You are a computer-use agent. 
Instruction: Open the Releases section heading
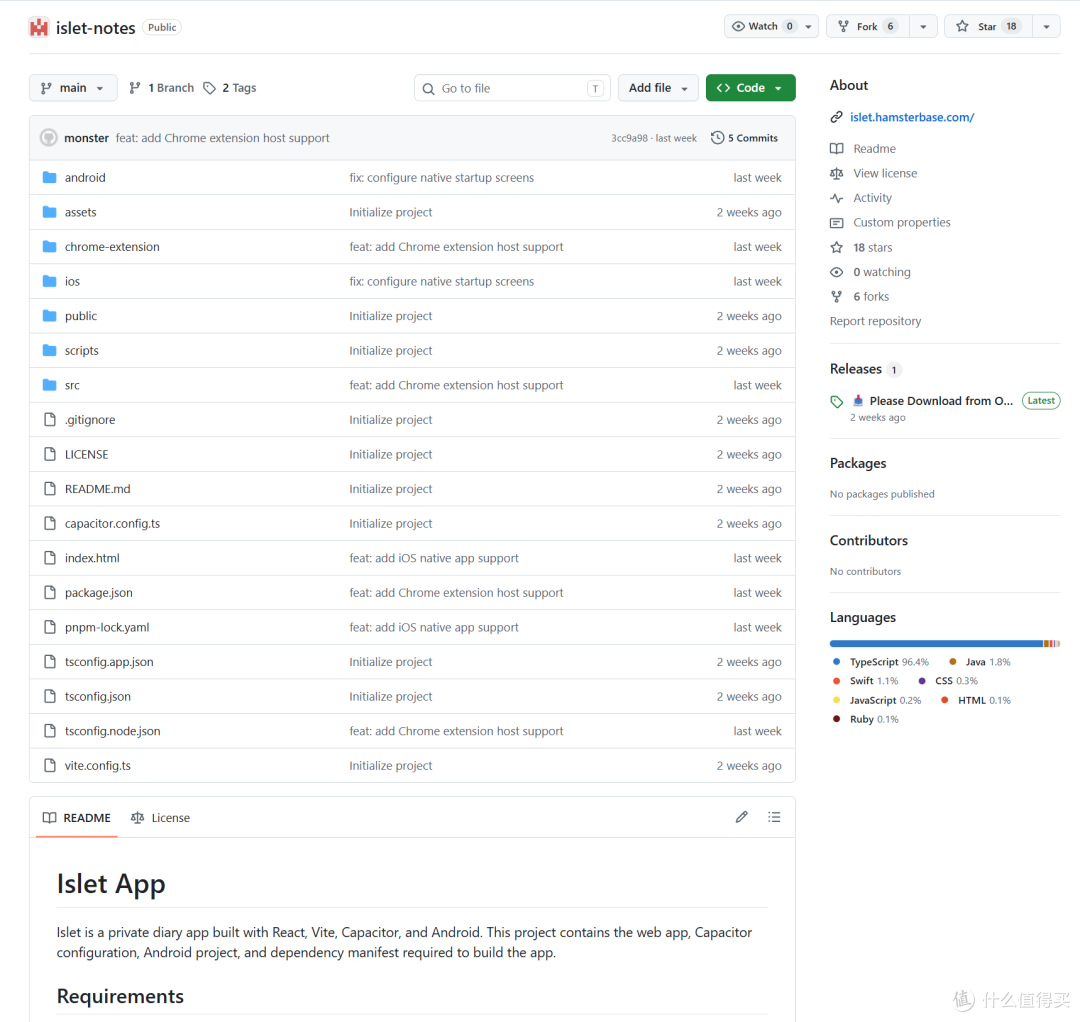pos(855,369)
